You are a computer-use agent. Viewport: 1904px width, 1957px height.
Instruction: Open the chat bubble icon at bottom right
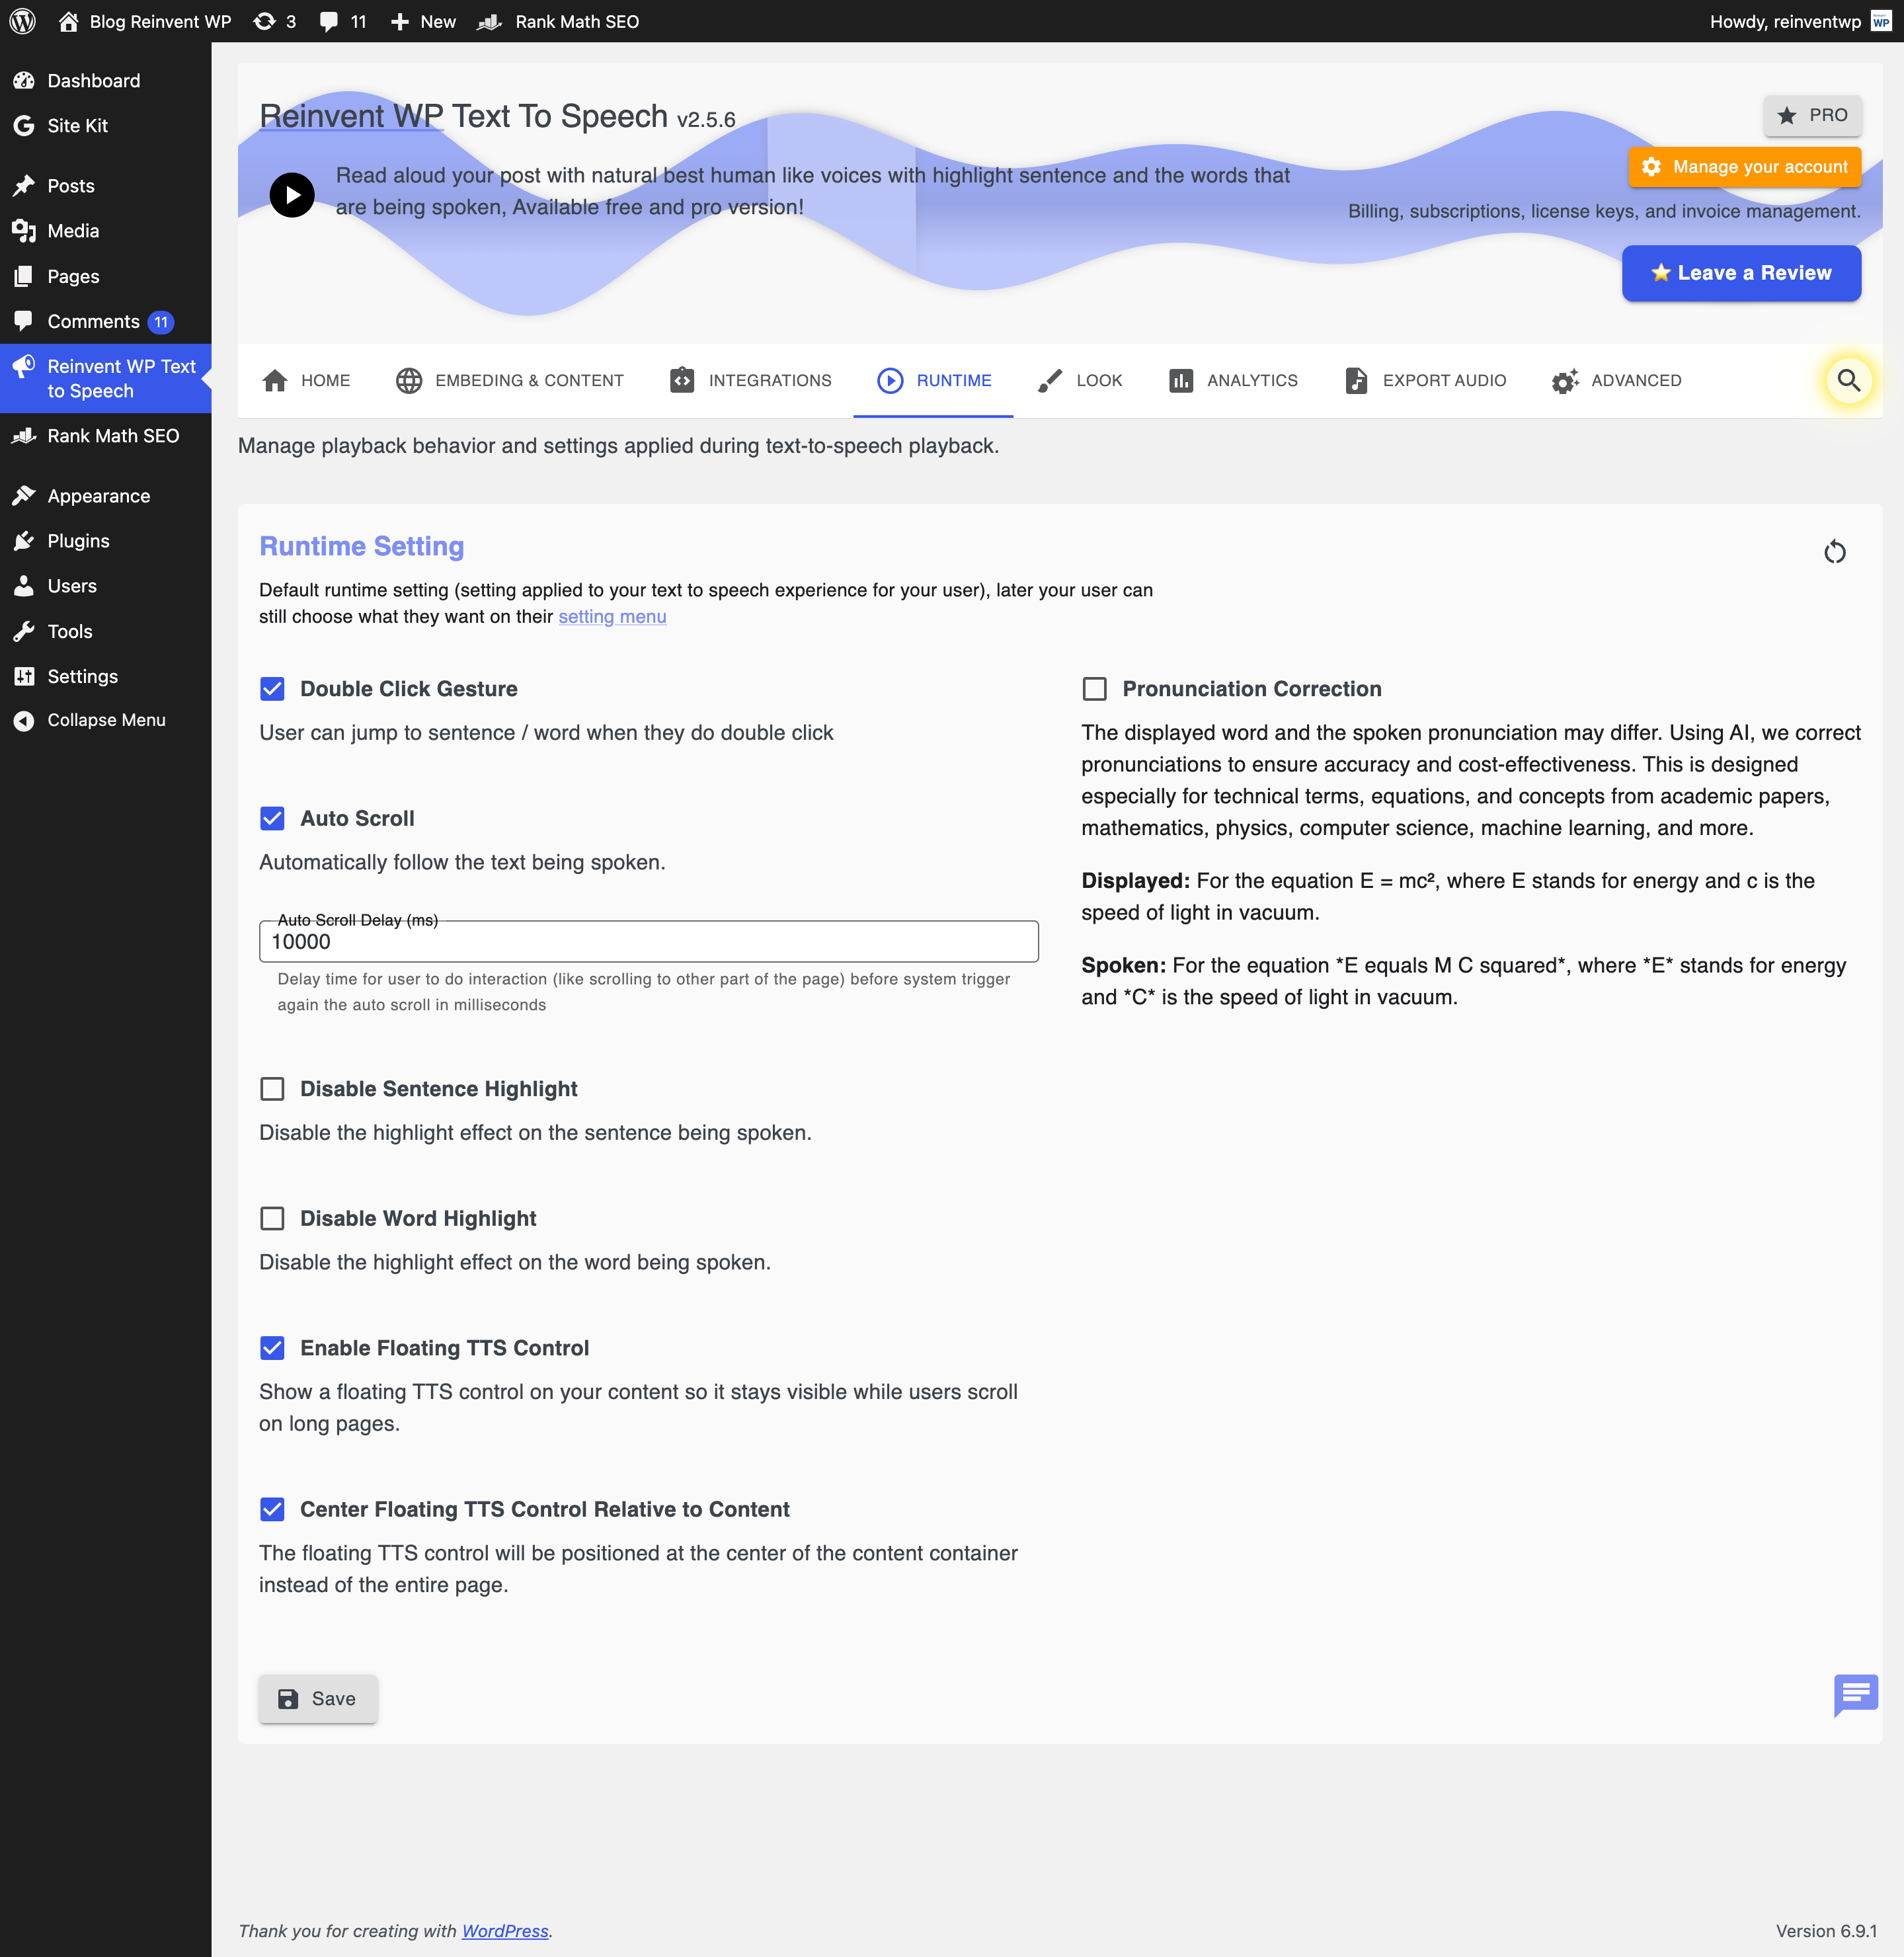pyautogui.click(x=1855, y=1694)
